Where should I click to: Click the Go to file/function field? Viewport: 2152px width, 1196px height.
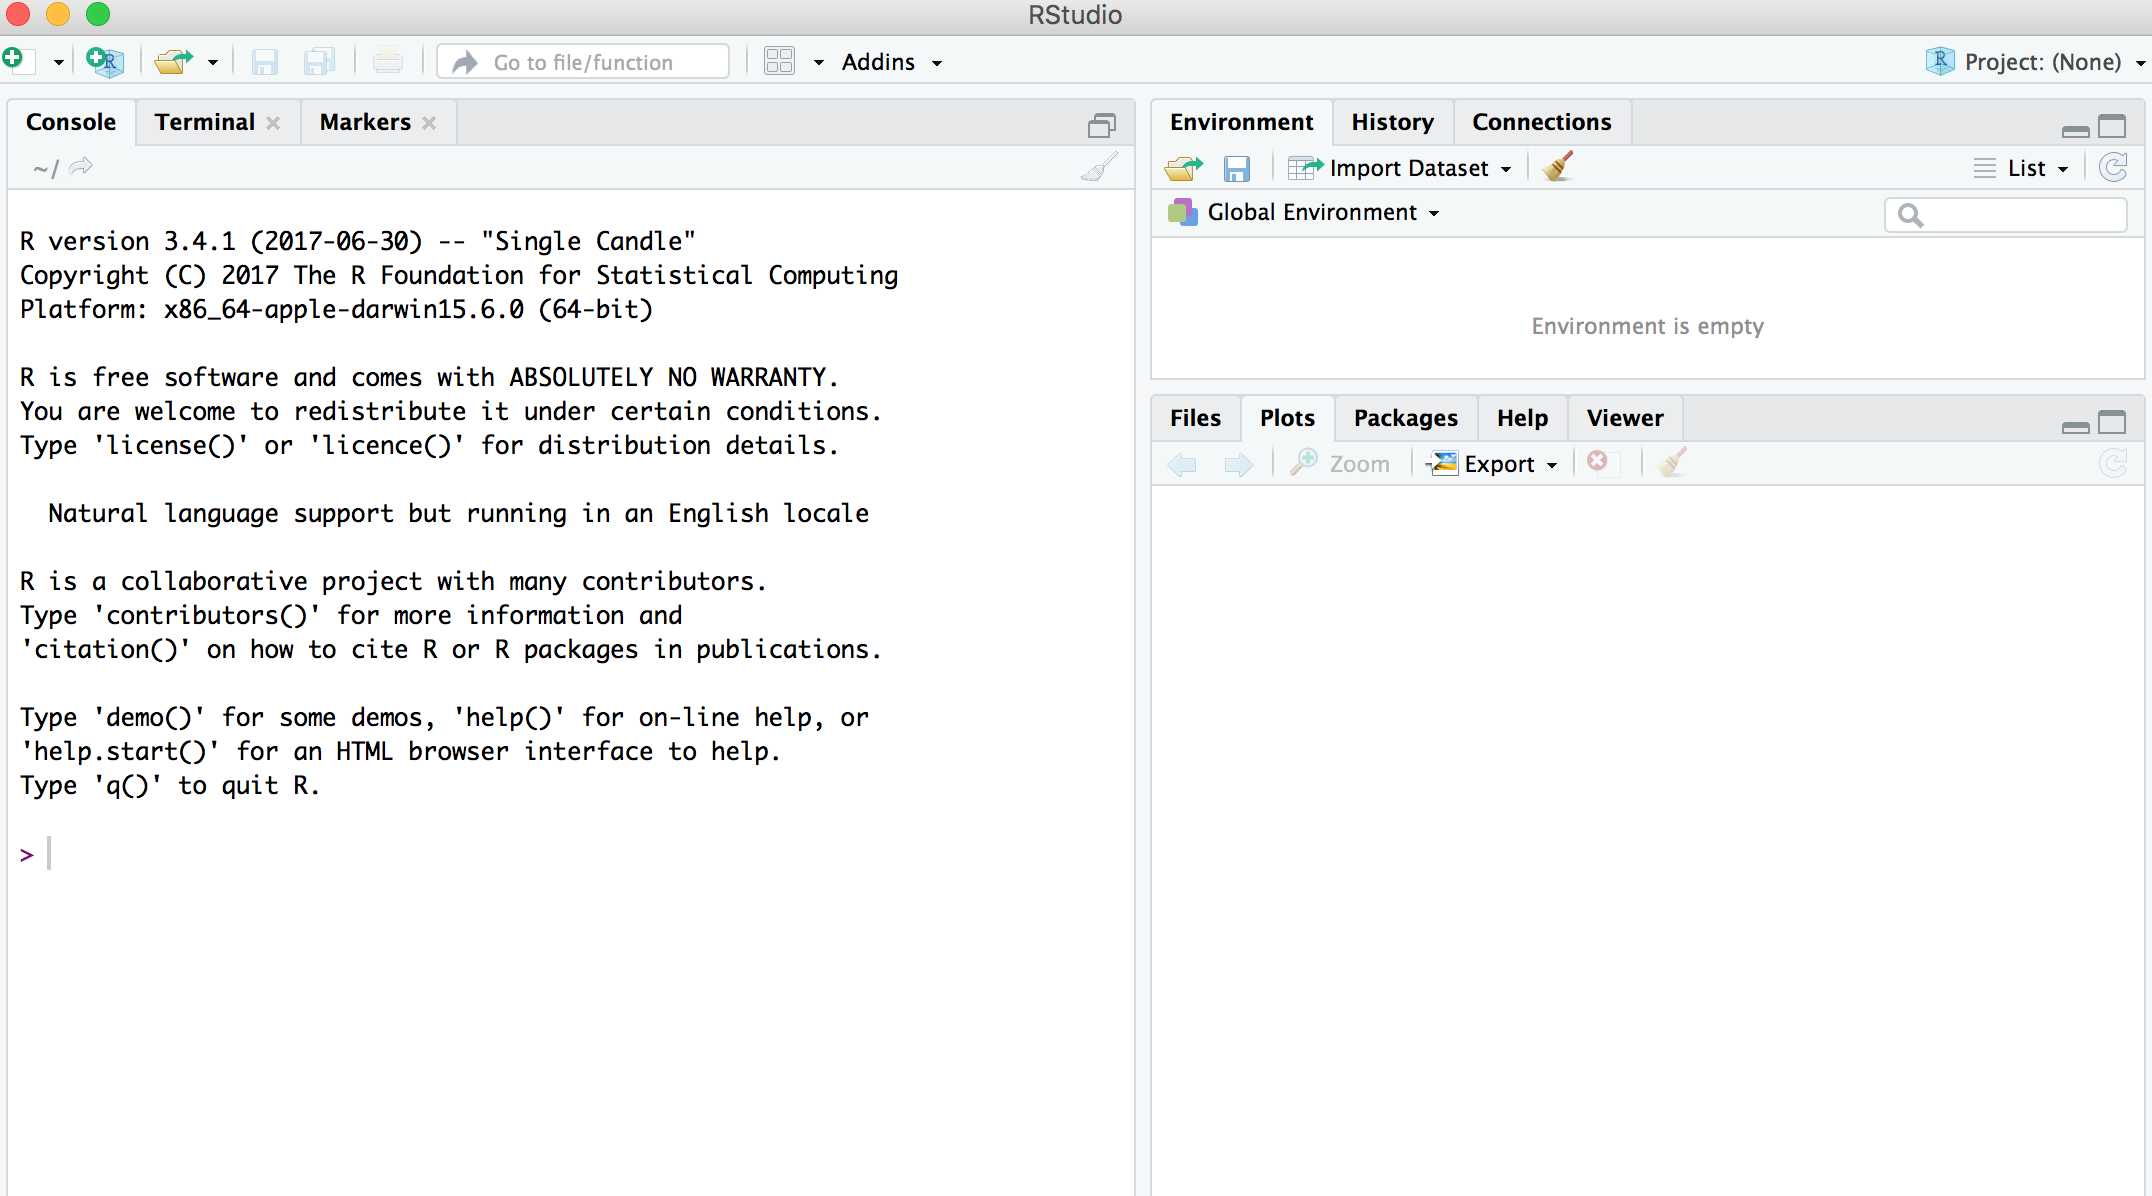tap(584, 62)
